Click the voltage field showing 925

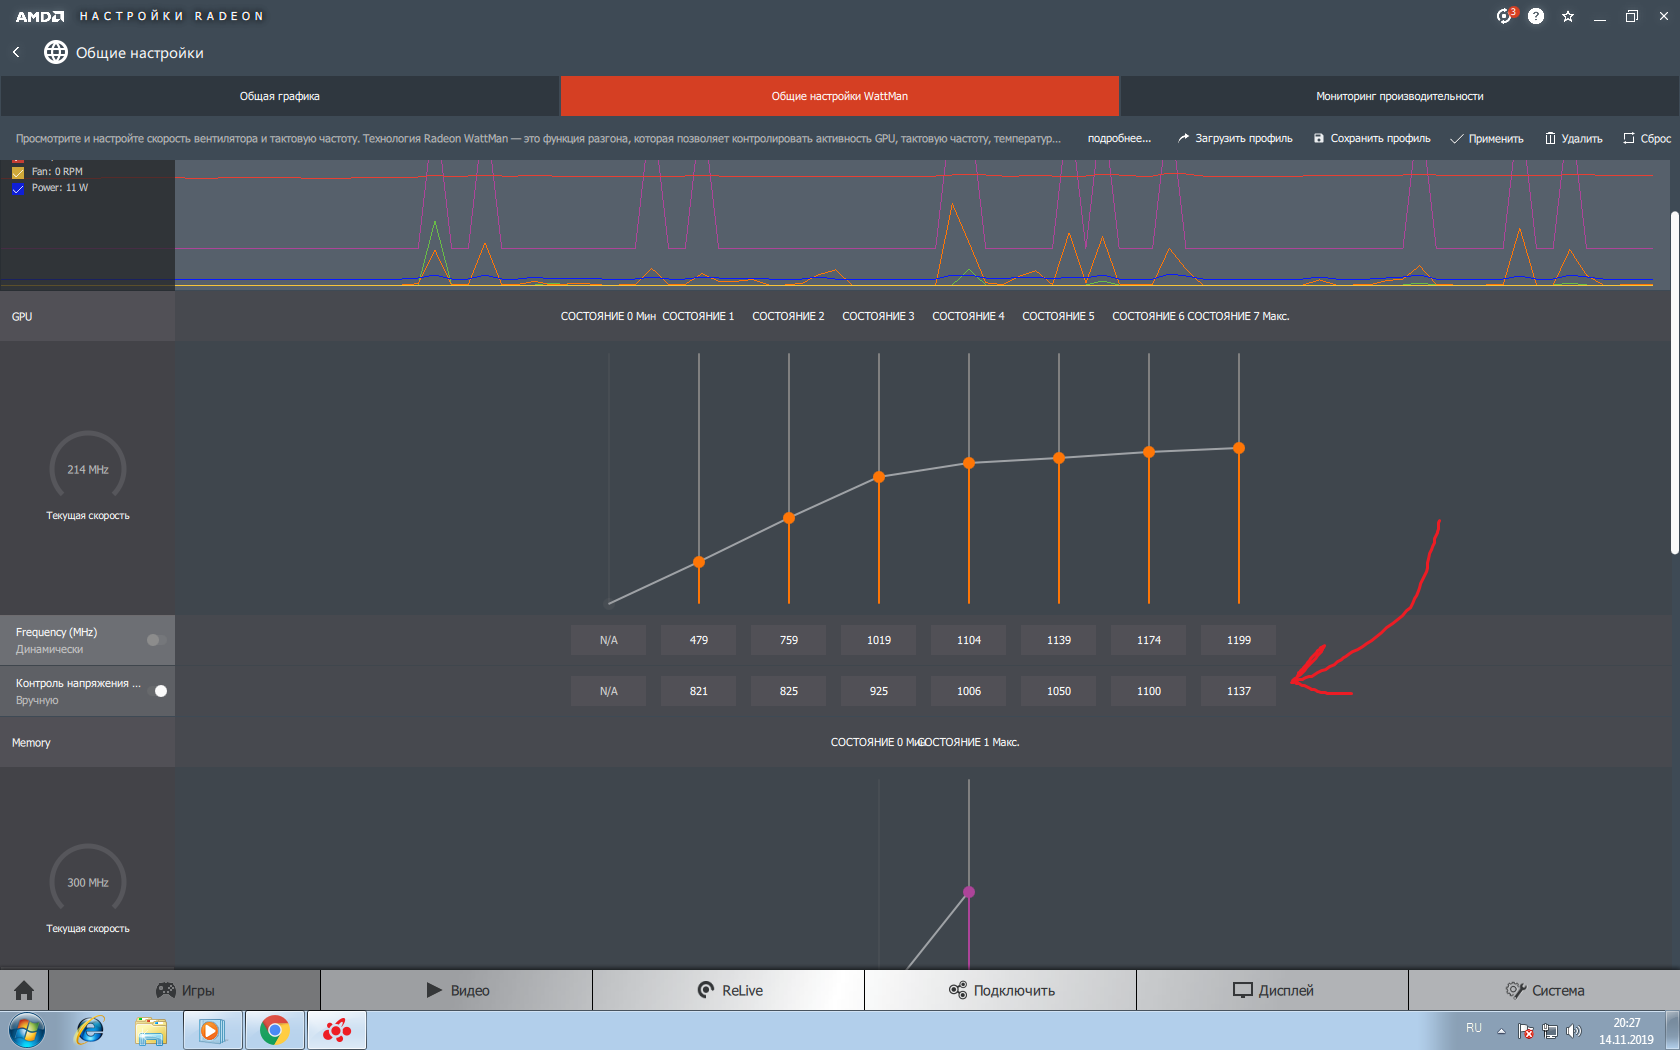pyautogui.click(x=879, y=691)
